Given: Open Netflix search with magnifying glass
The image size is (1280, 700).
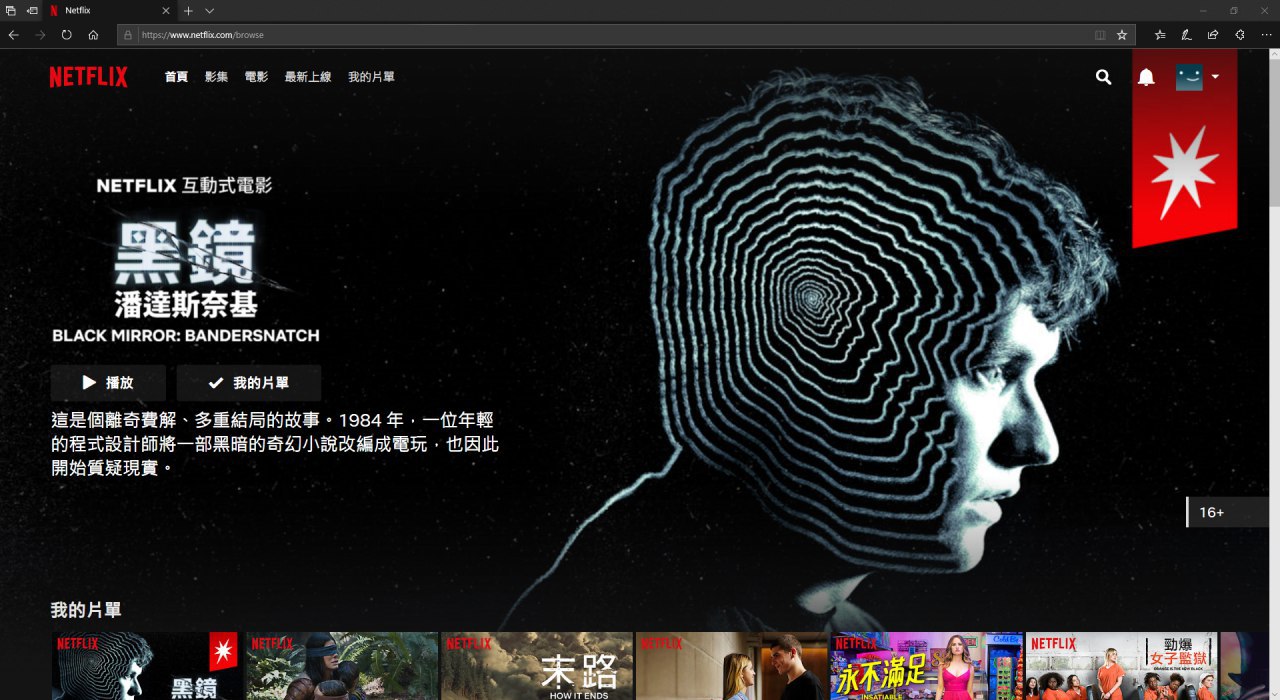Looking at the screenshot, I should click(1103, 77).
